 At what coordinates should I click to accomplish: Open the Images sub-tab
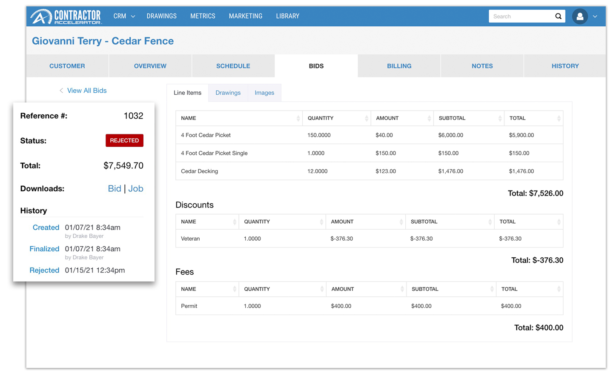[265, 93]
